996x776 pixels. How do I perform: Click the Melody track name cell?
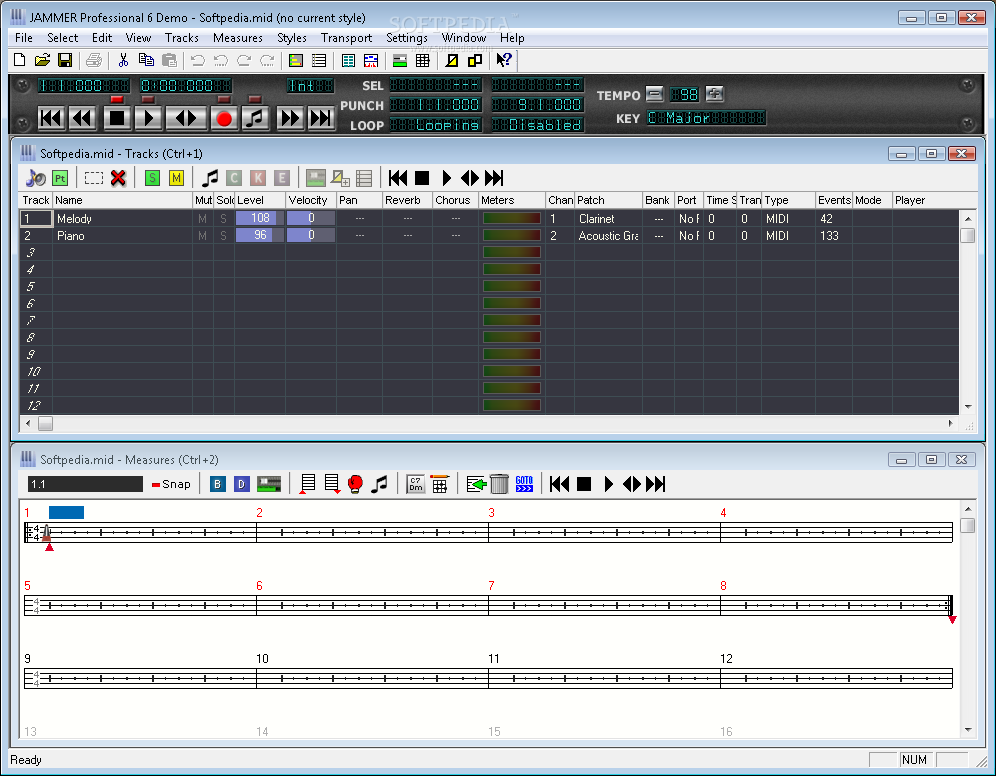(x=123, y=218)
